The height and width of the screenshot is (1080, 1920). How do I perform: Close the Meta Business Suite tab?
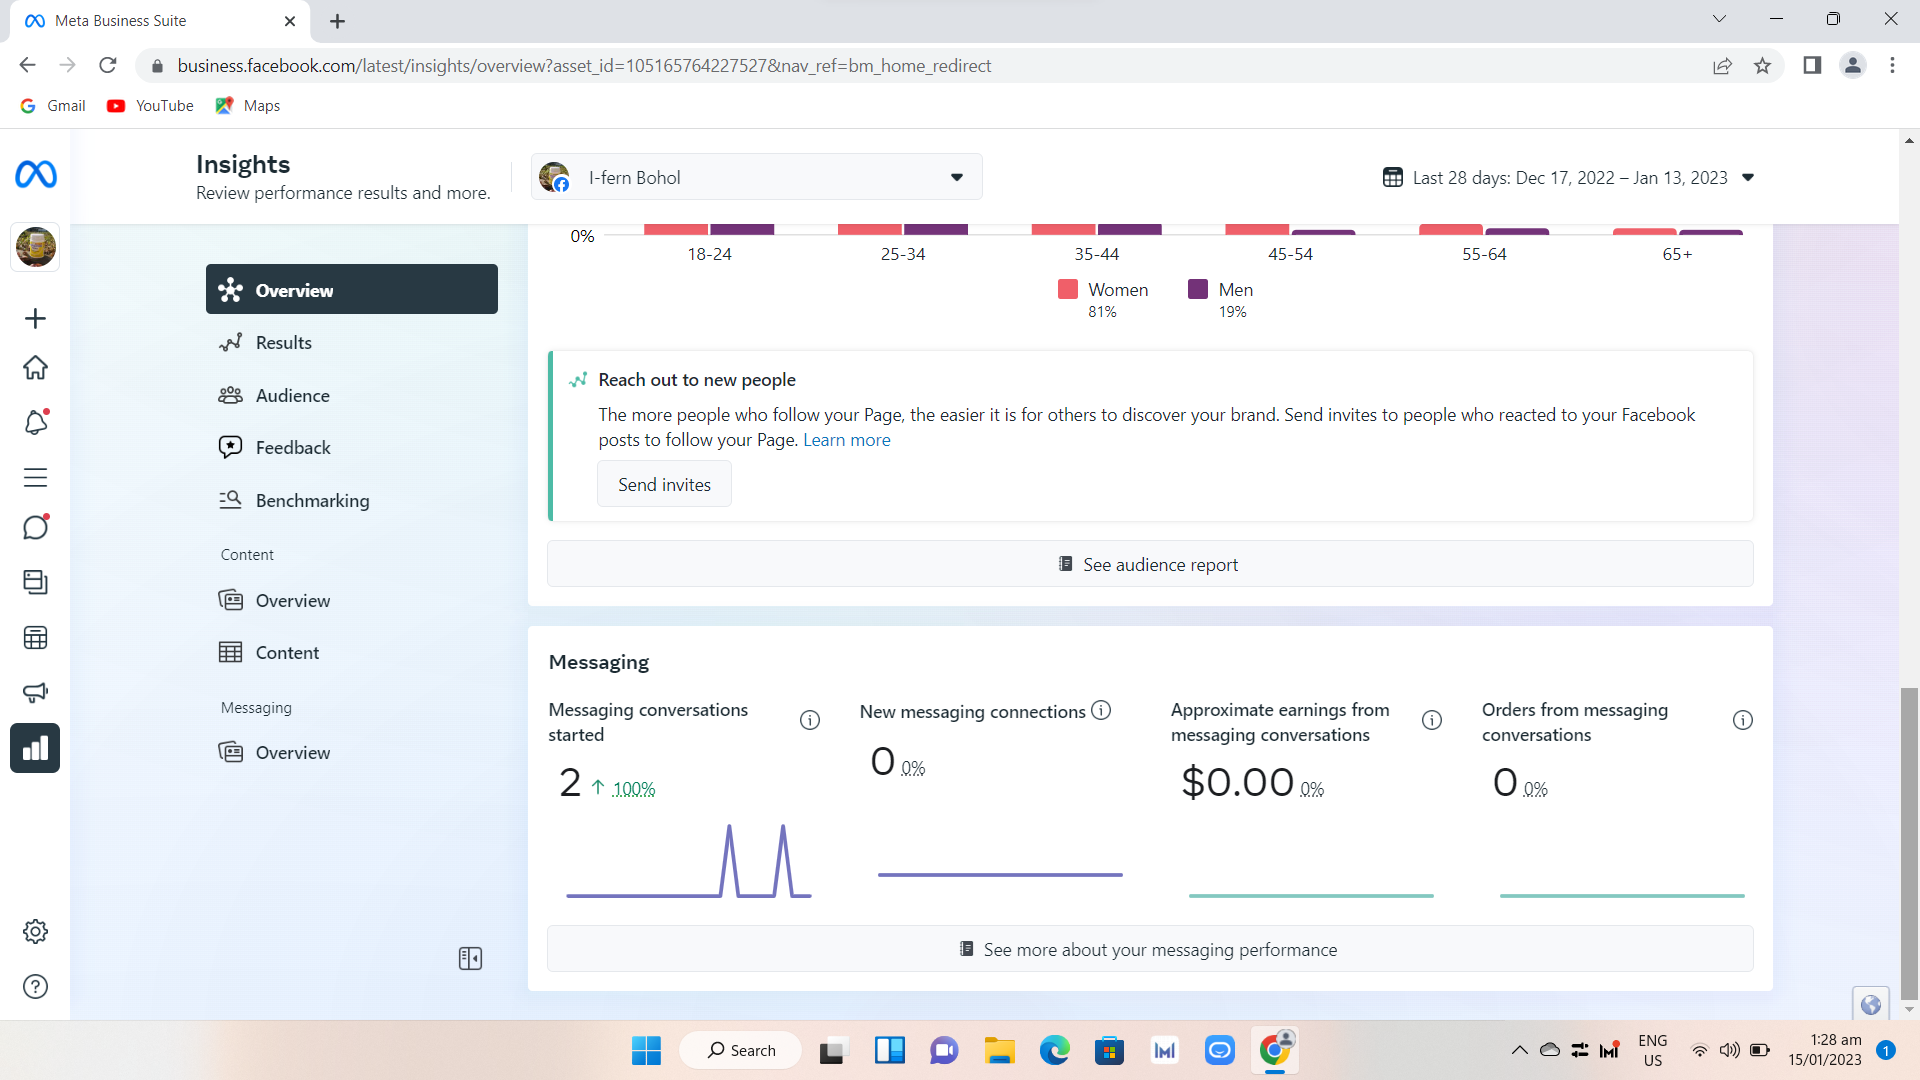pos(290,21)
